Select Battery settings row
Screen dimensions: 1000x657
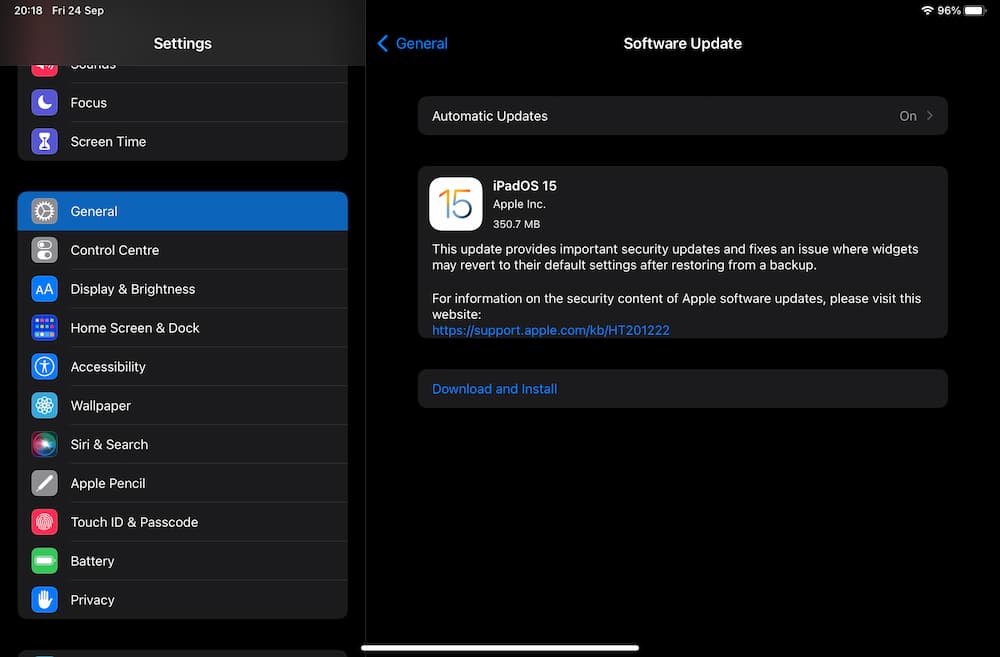point(182,561)
